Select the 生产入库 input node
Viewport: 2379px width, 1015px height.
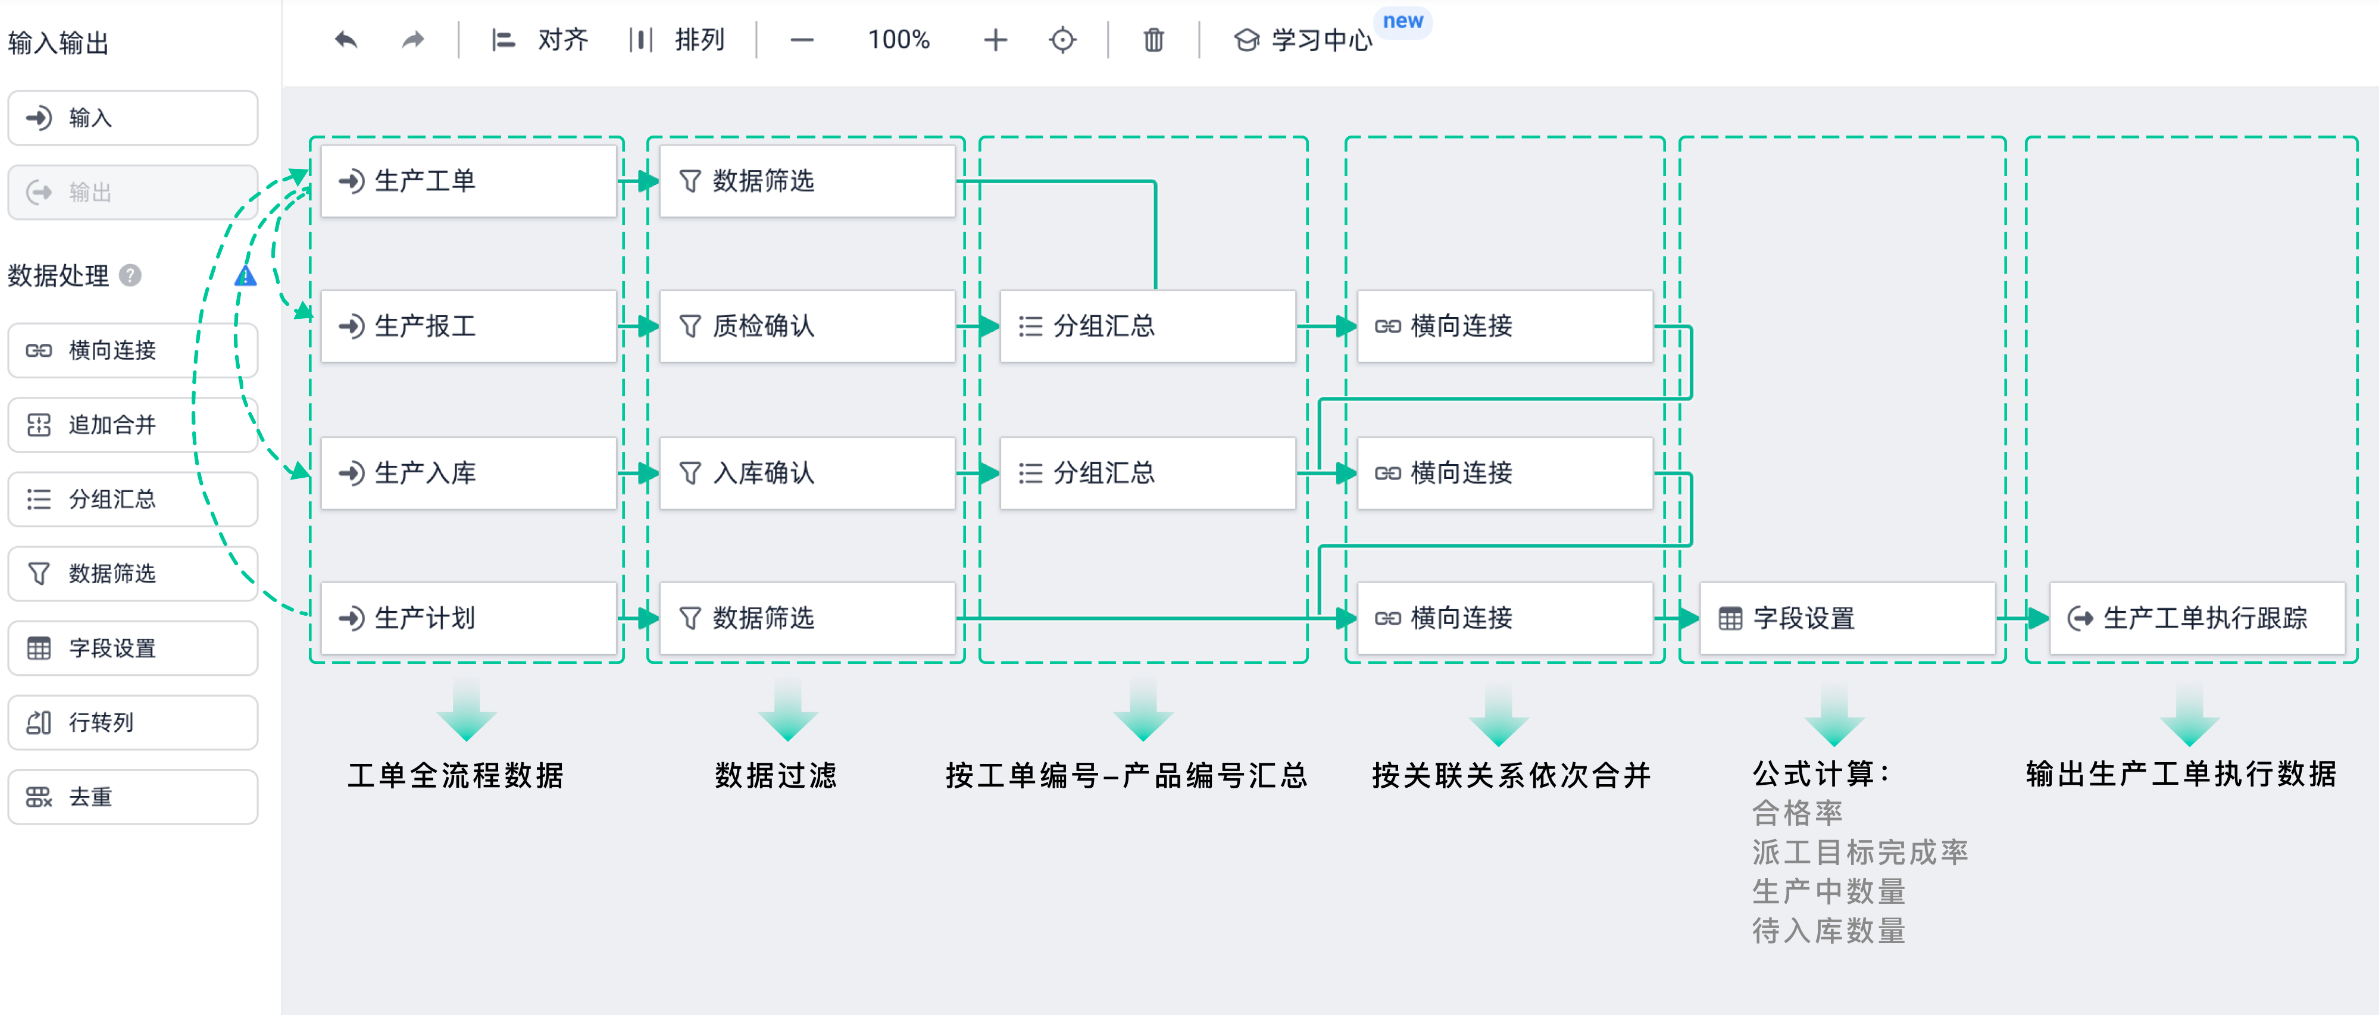[469, 473]
